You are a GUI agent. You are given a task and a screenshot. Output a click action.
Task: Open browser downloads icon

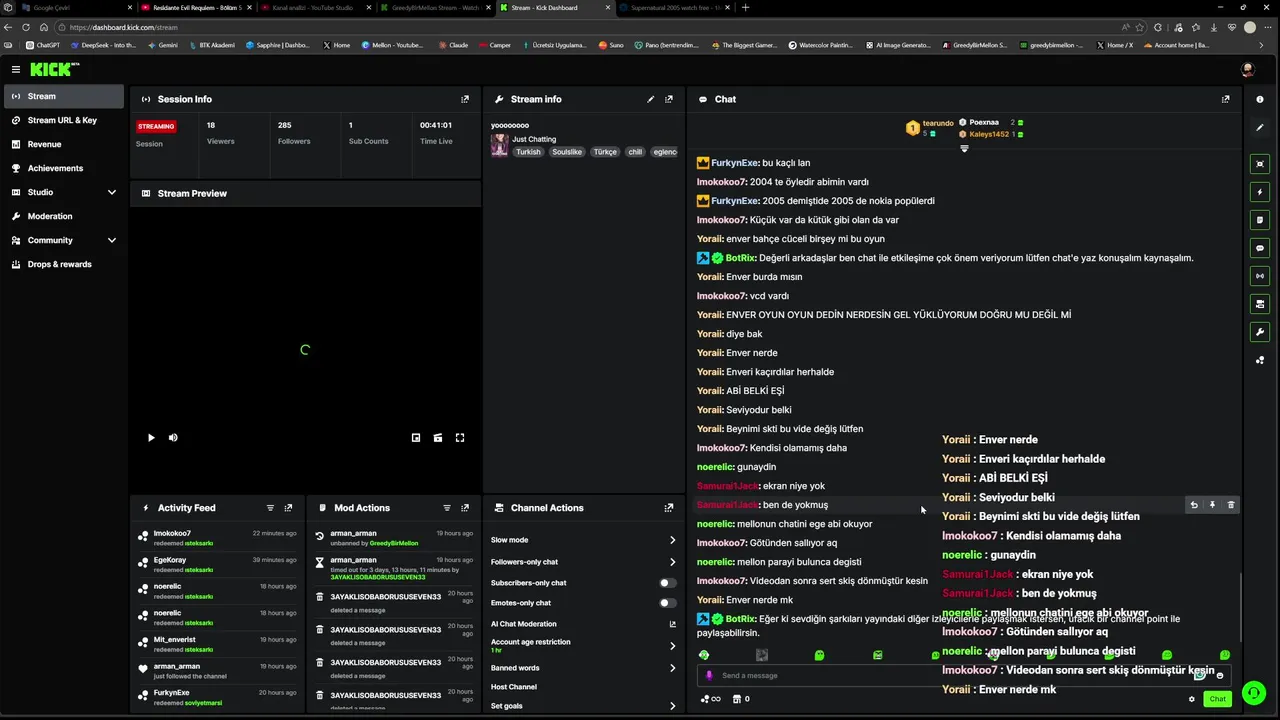pos(1213,27)
